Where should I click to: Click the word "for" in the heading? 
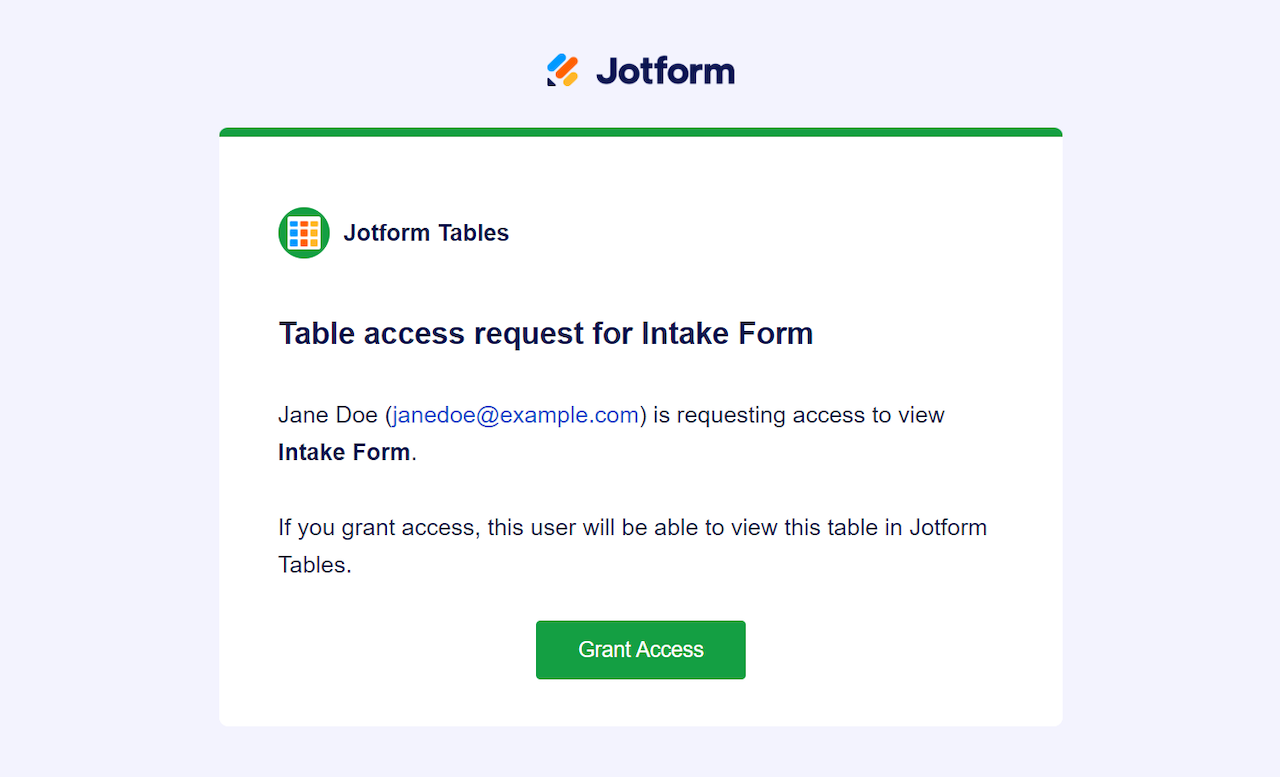pyautogui.click(x=612, y=333)
